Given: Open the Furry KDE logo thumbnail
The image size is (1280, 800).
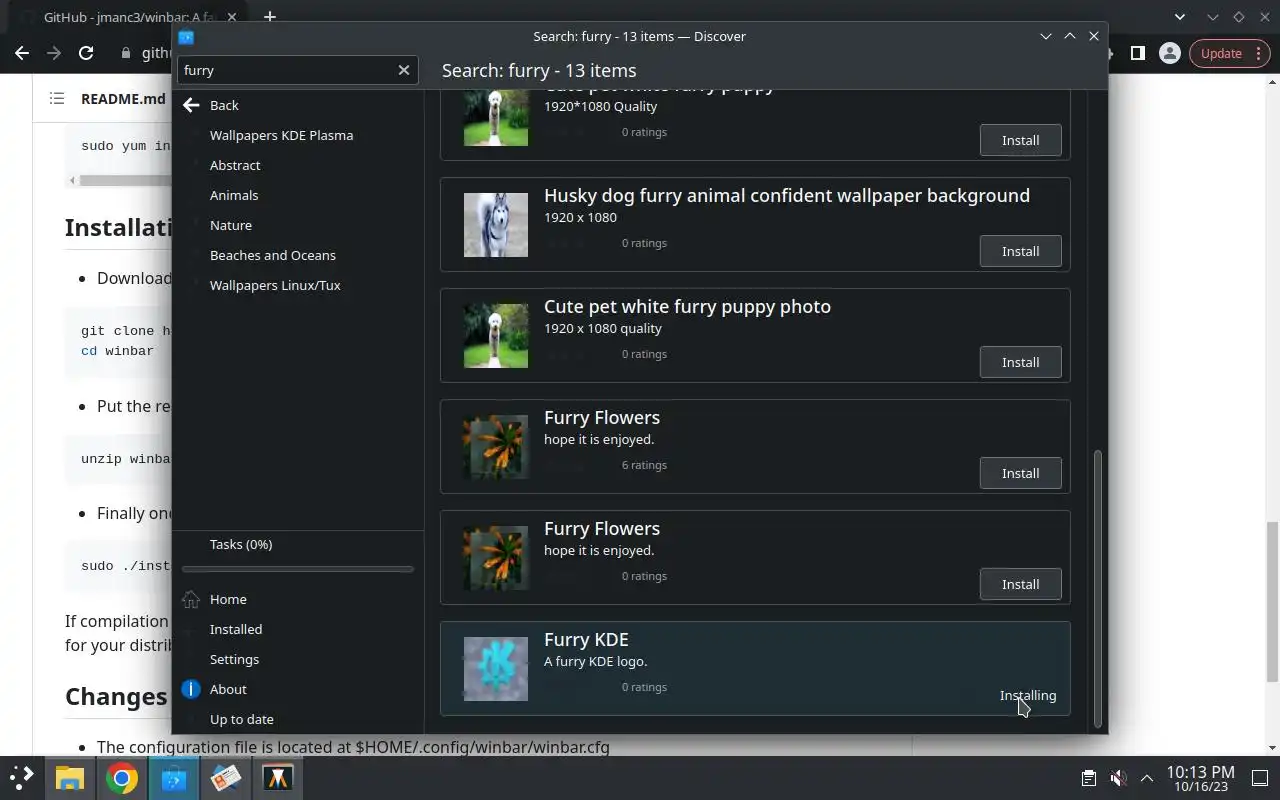Looking at the screenshot, I should (496, 669).
